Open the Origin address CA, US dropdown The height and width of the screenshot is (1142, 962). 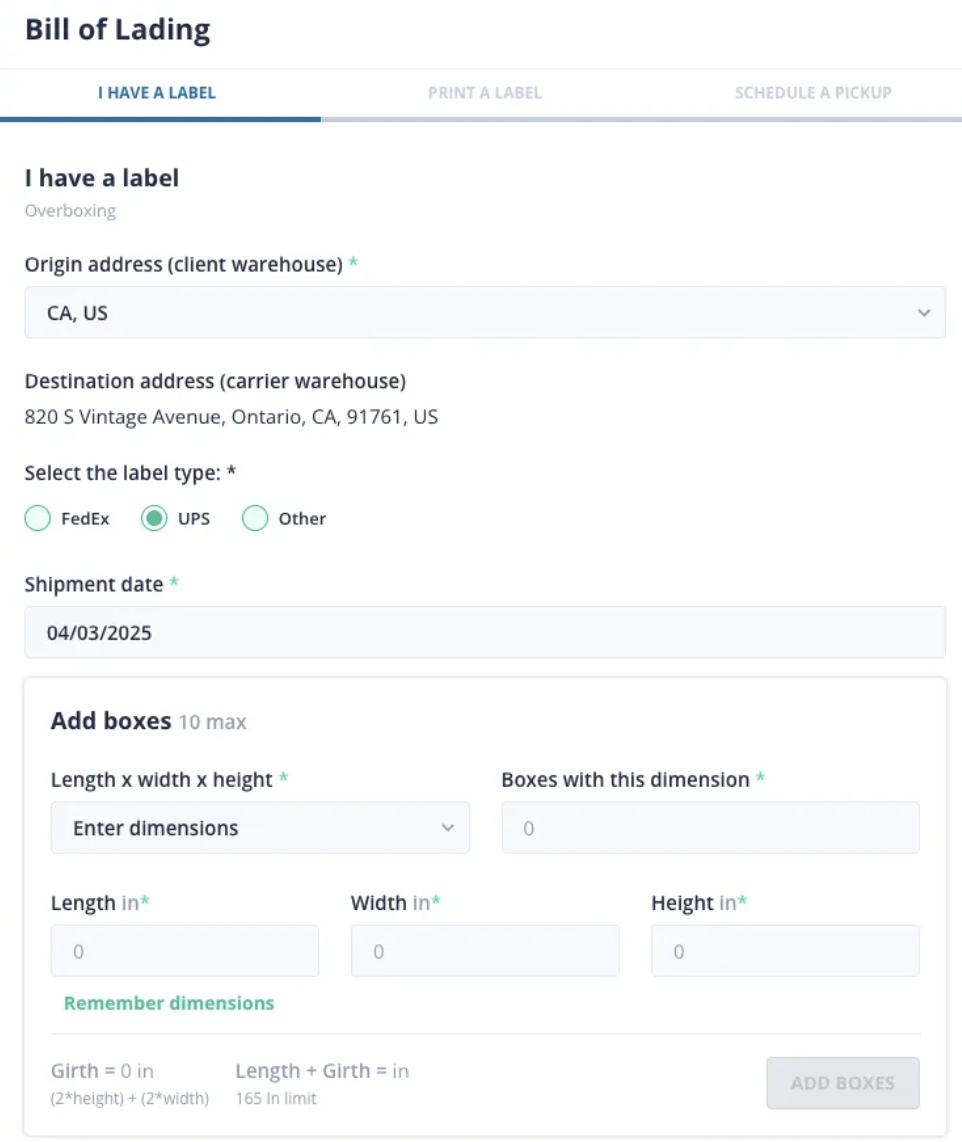485,312
